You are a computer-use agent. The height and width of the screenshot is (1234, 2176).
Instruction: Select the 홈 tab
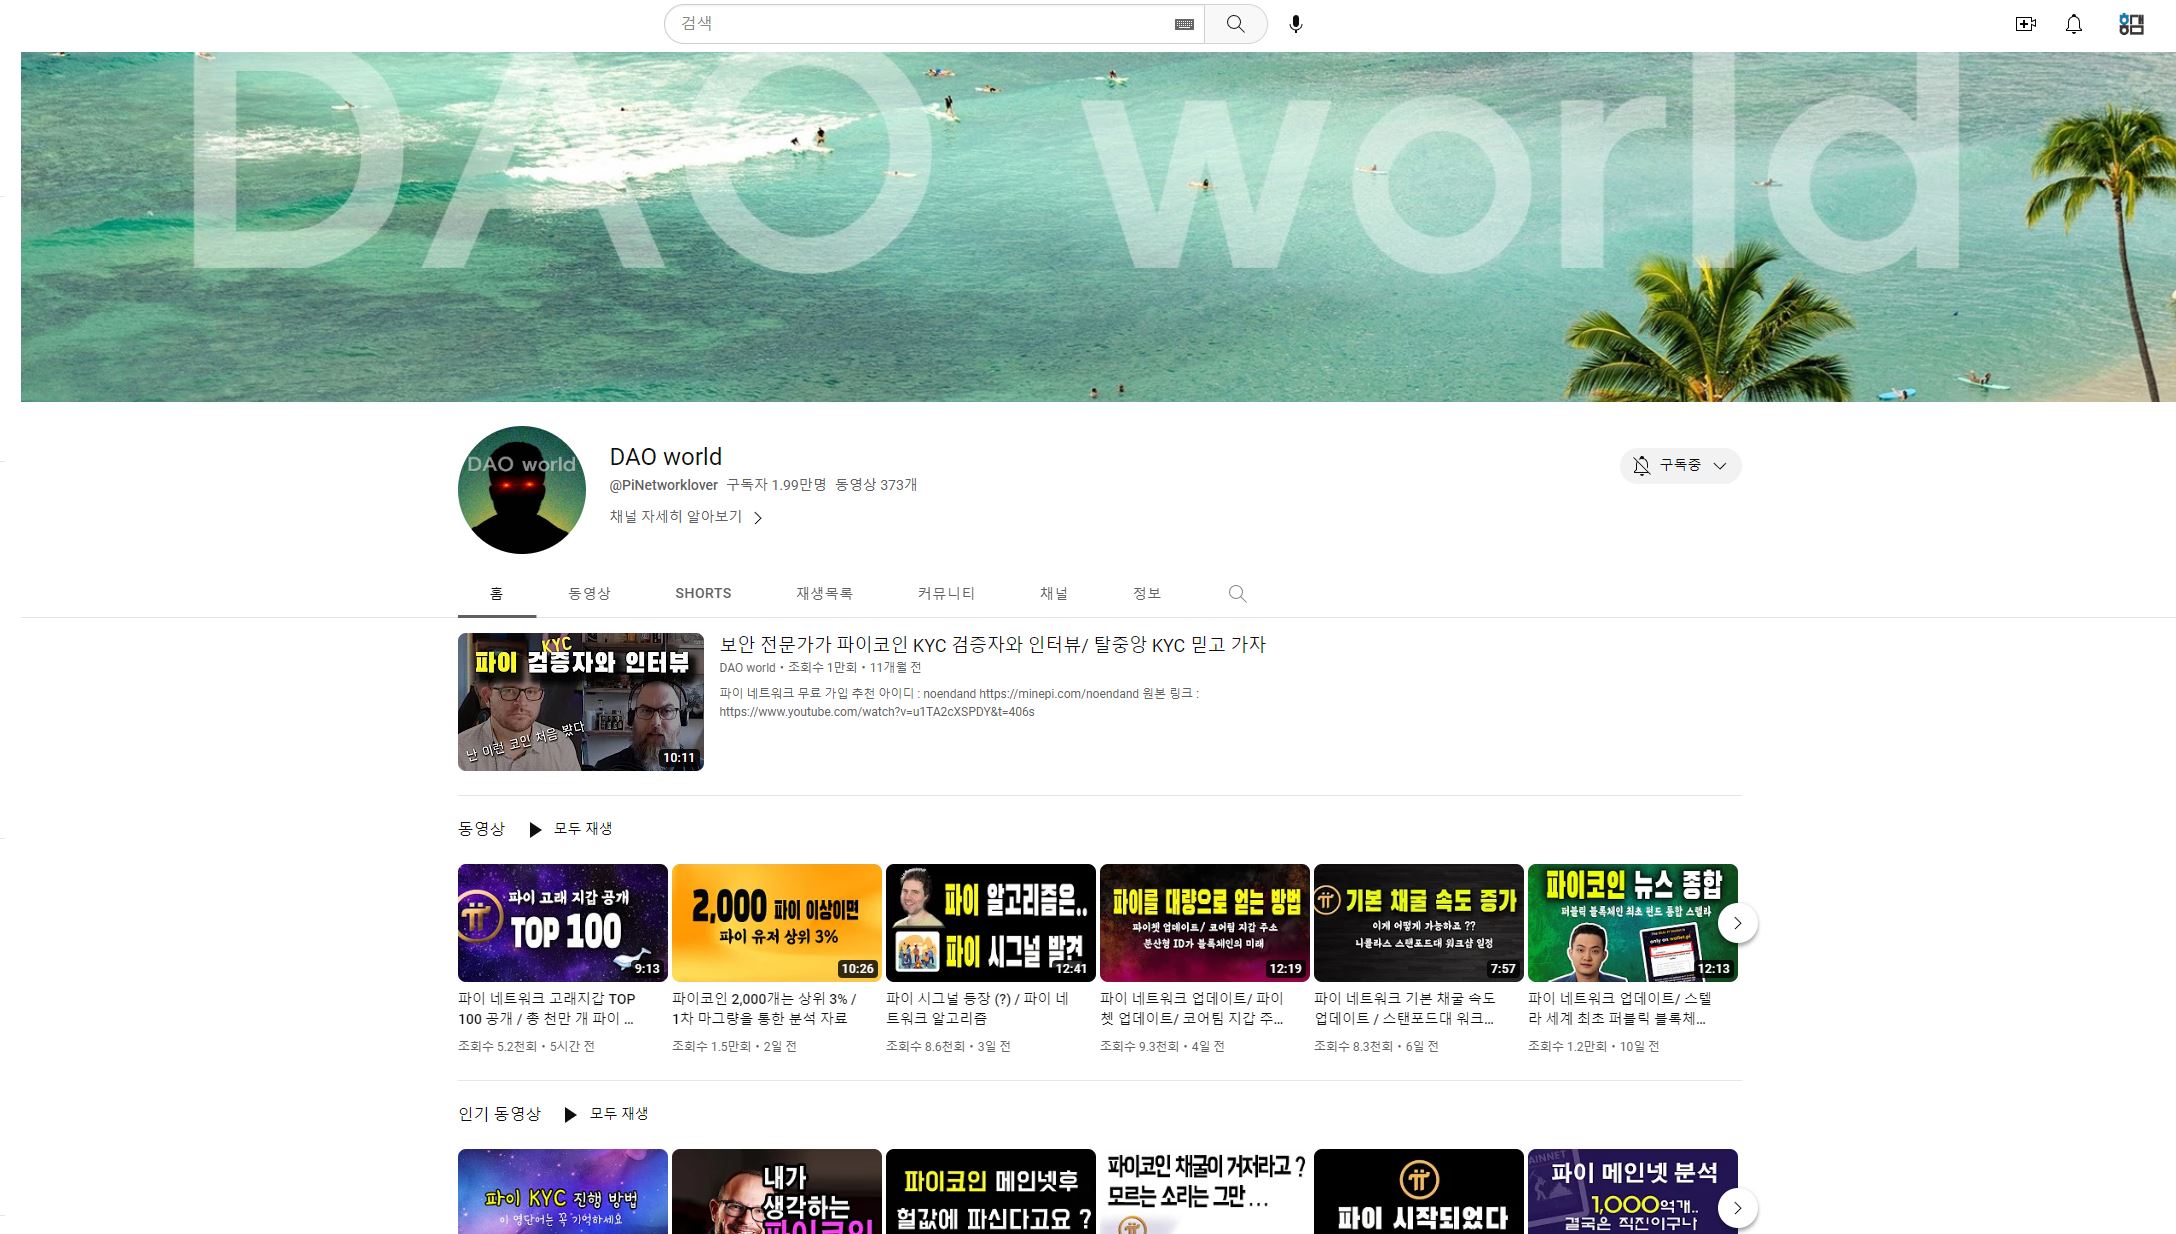coord(496,593)
